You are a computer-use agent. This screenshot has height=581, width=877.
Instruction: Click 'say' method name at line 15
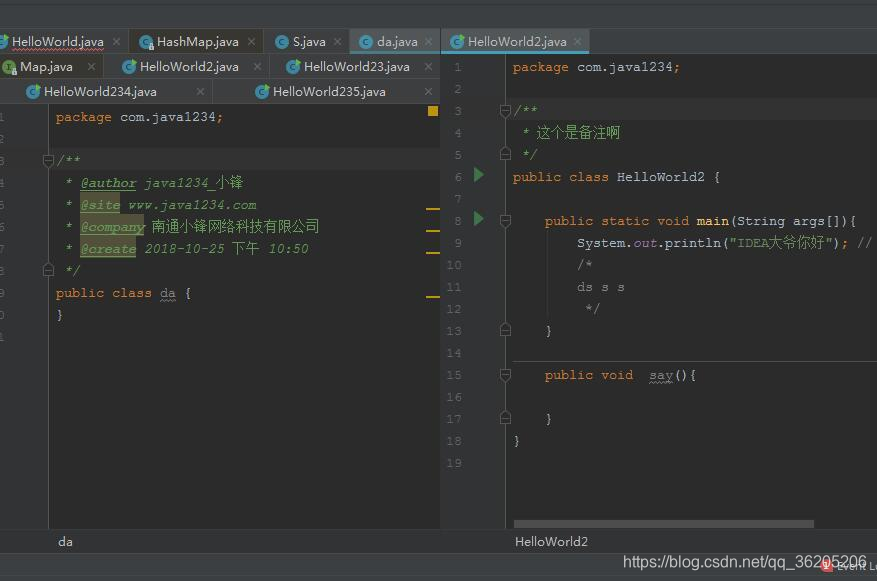(661, 376)
